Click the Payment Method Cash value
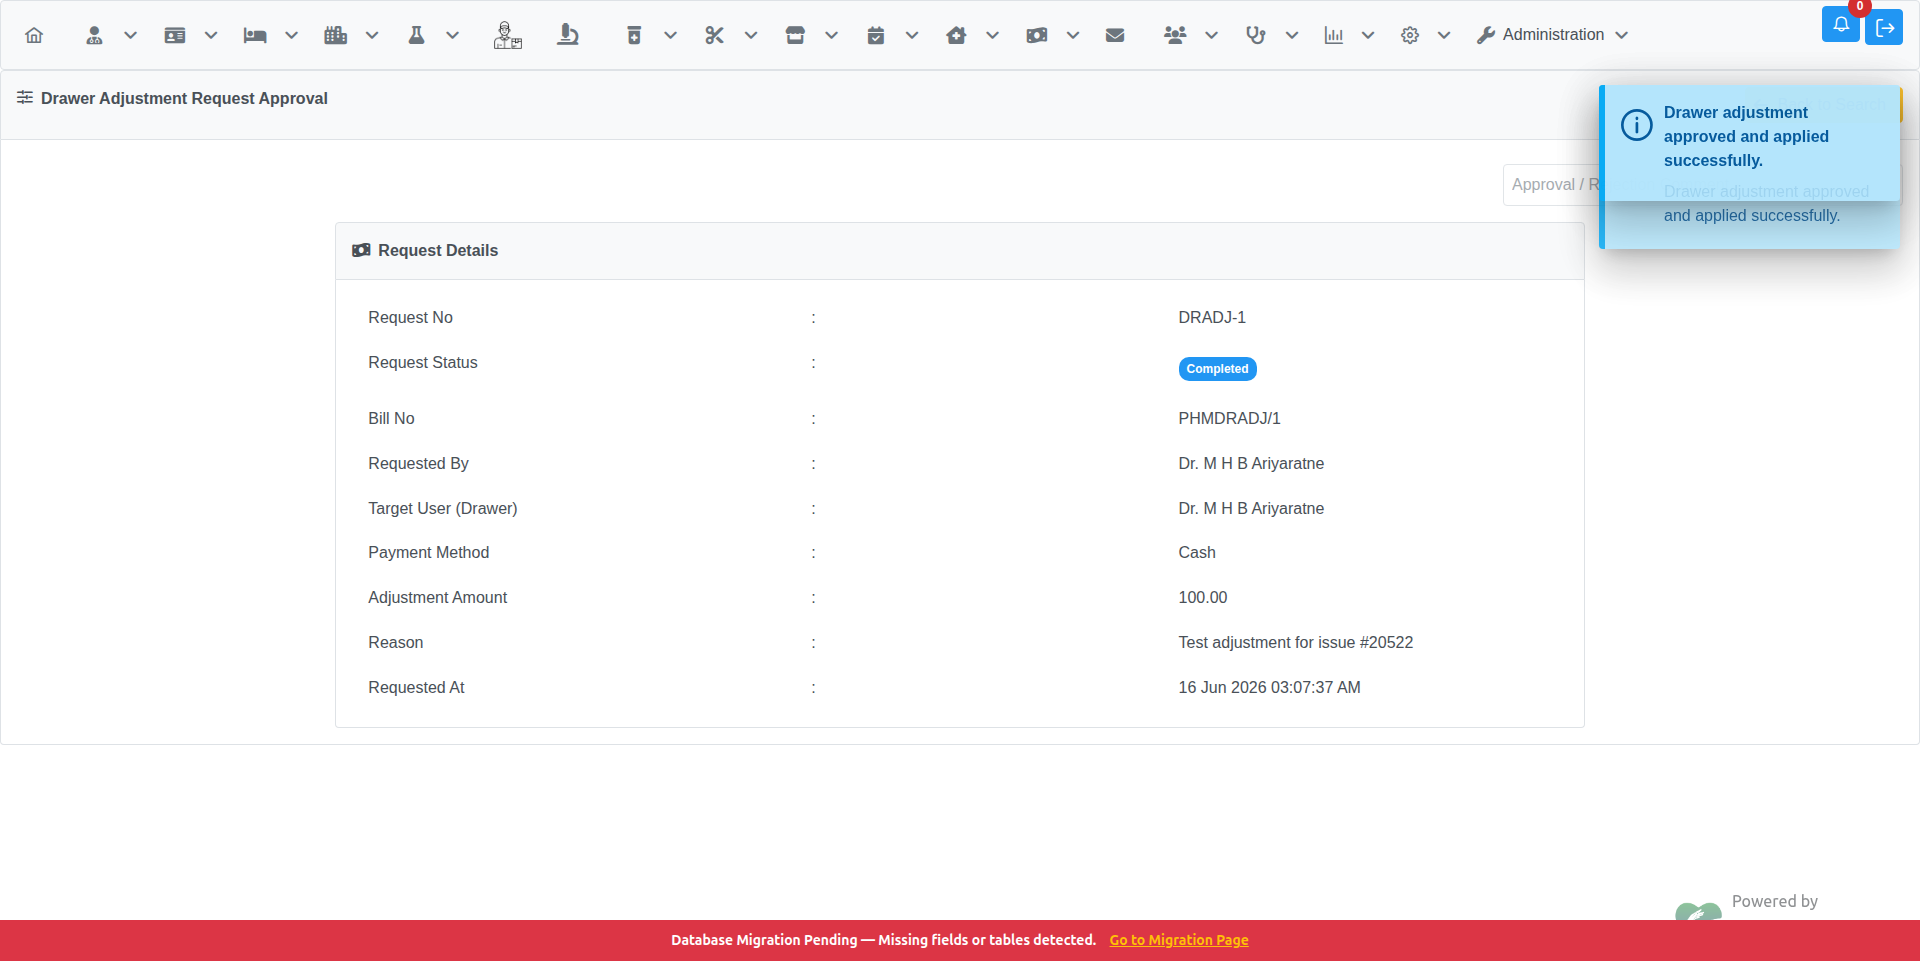1920x961 pixels. (1197, 552)
